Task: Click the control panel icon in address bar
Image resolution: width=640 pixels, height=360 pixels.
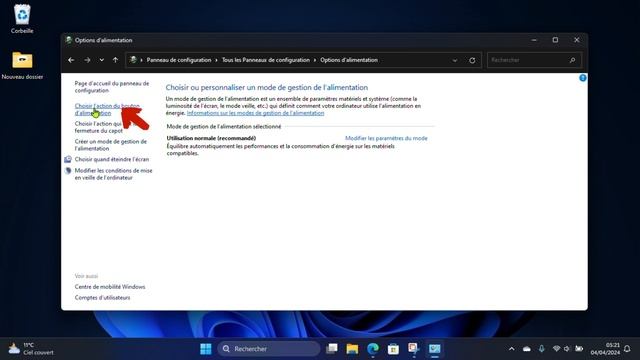Action: [133, 60]
